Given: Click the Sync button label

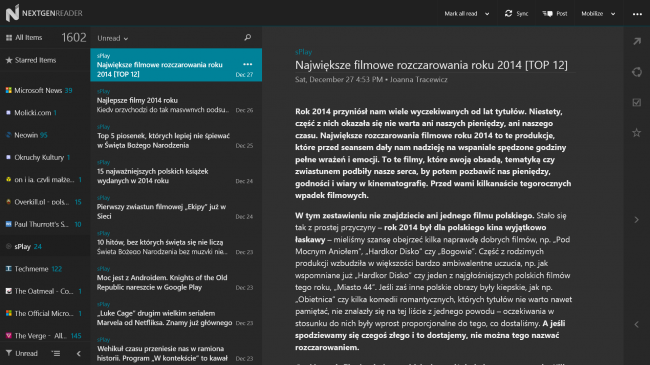Looking at the screenshot, I should coord(522,14).
